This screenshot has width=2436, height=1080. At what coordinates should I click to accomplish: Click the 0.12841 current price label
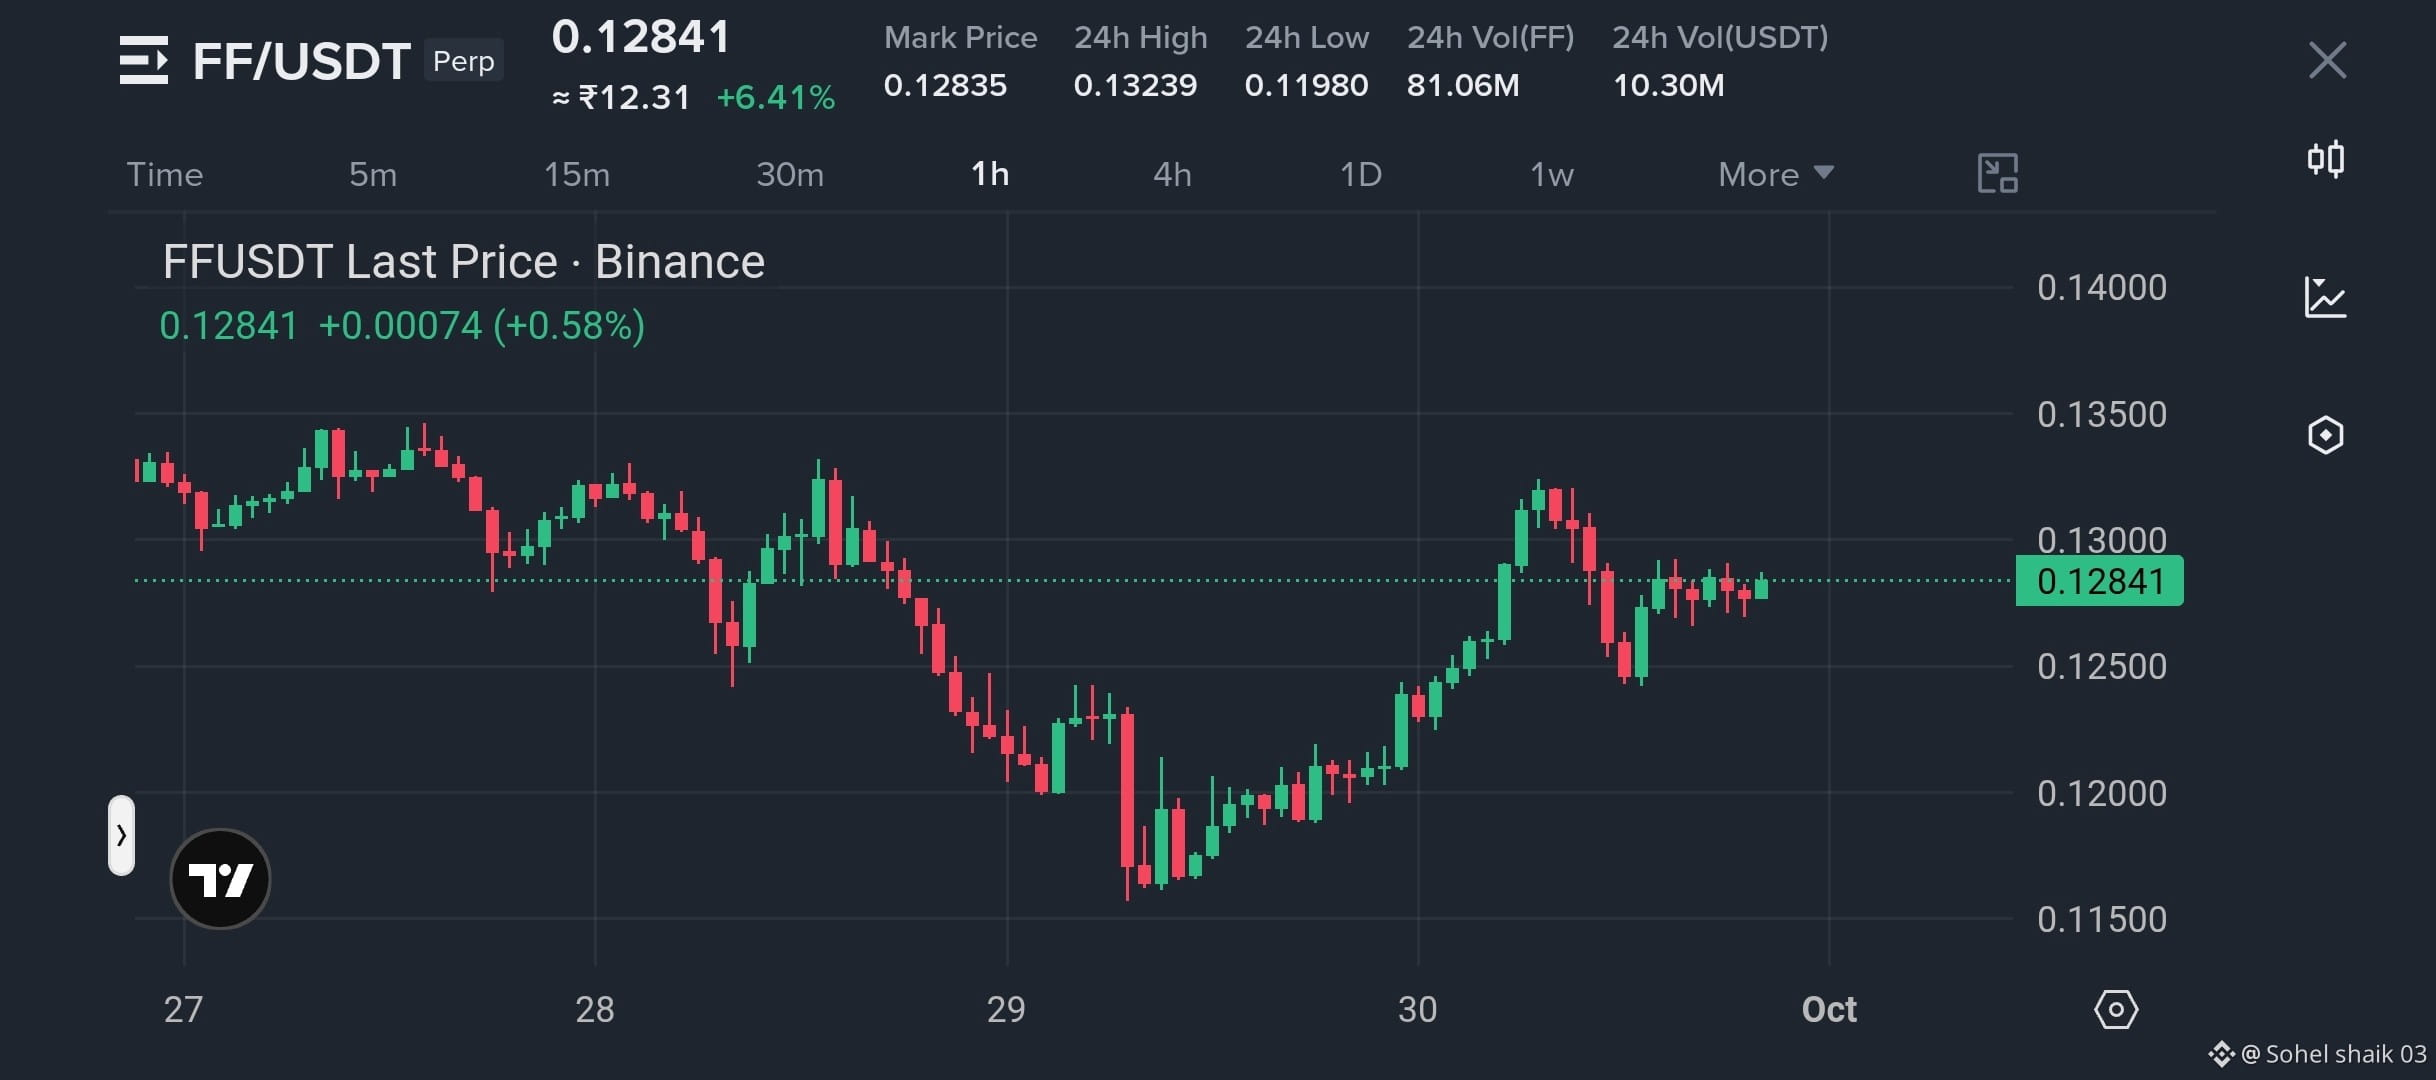[x=2099, y=581]
